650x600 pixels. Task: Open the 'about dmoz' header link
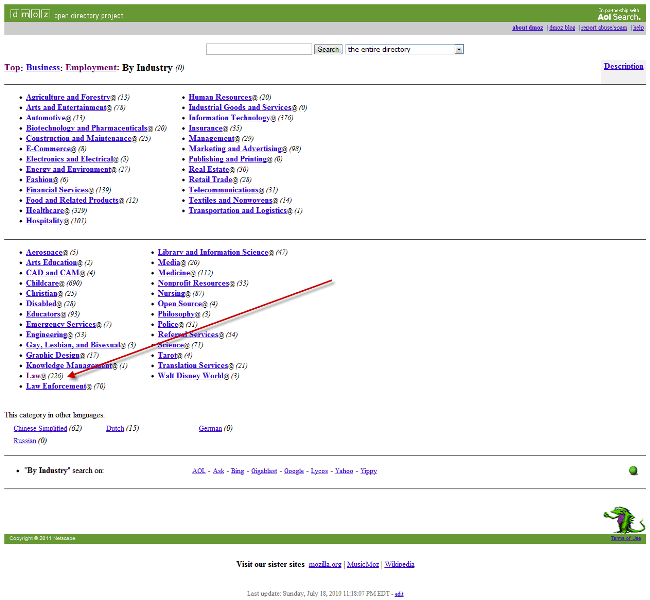[x=527, y=28]
